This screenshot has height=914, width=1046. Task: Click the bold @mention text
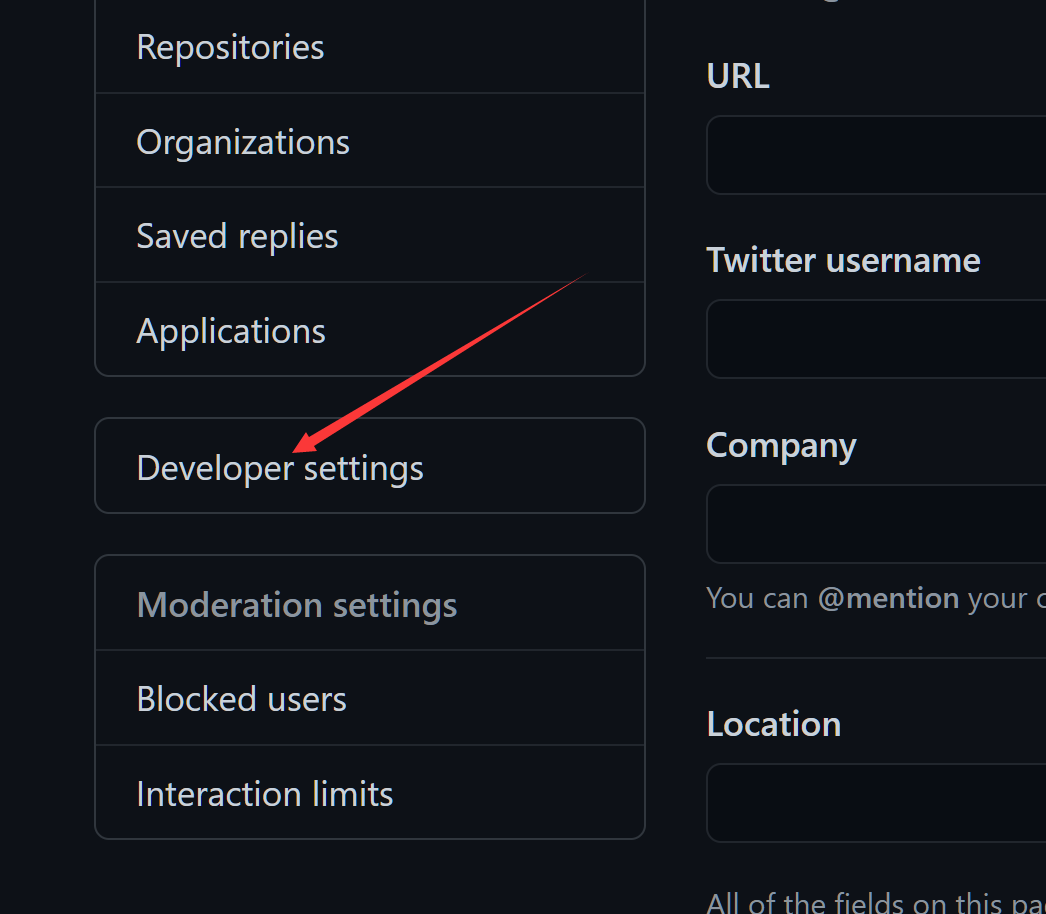888,598
